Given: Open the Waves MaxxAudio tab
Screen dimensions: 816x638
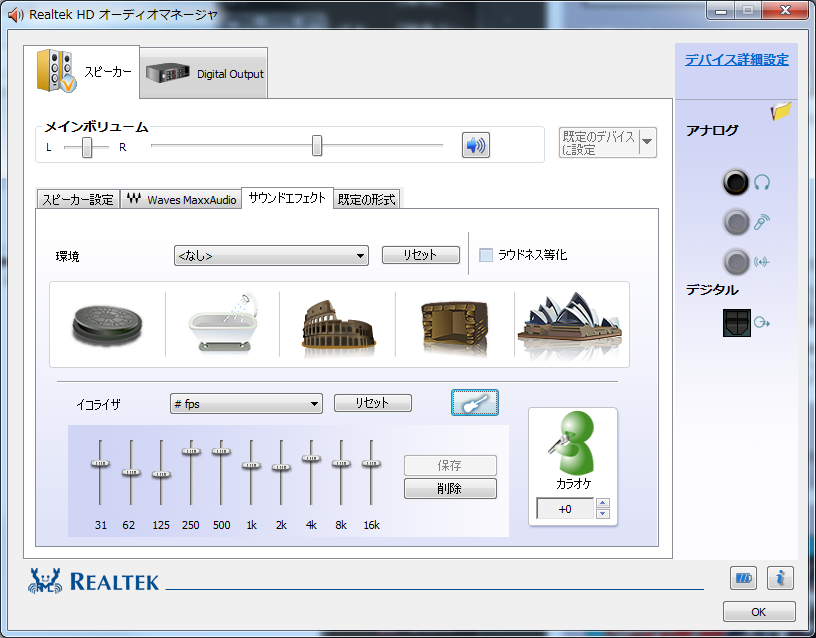Looking at the screenshot, I should coord(181,199).
